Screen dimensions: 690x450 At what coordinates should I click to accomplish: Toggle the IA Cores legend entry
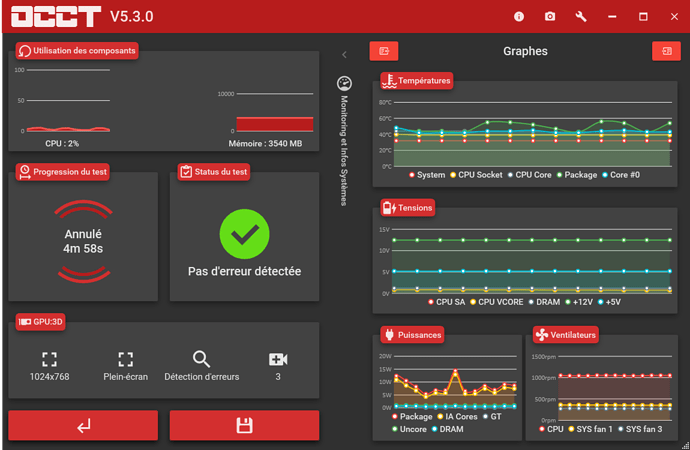(x=457, y=416)
